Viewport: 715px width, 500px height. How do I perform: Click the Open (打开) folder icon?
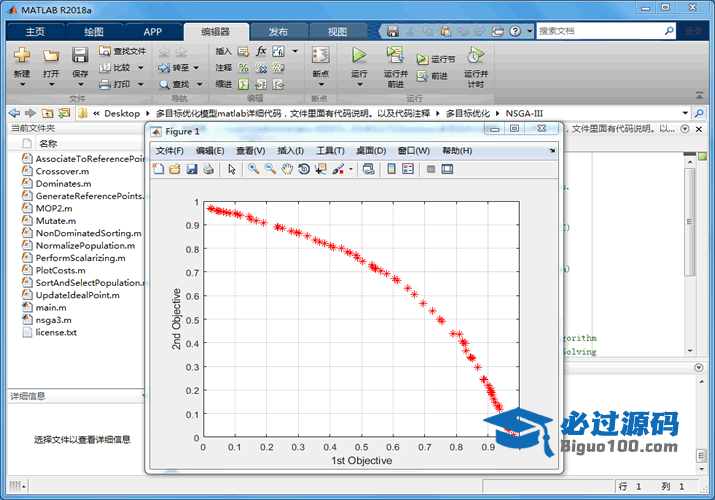coord(51,55)
